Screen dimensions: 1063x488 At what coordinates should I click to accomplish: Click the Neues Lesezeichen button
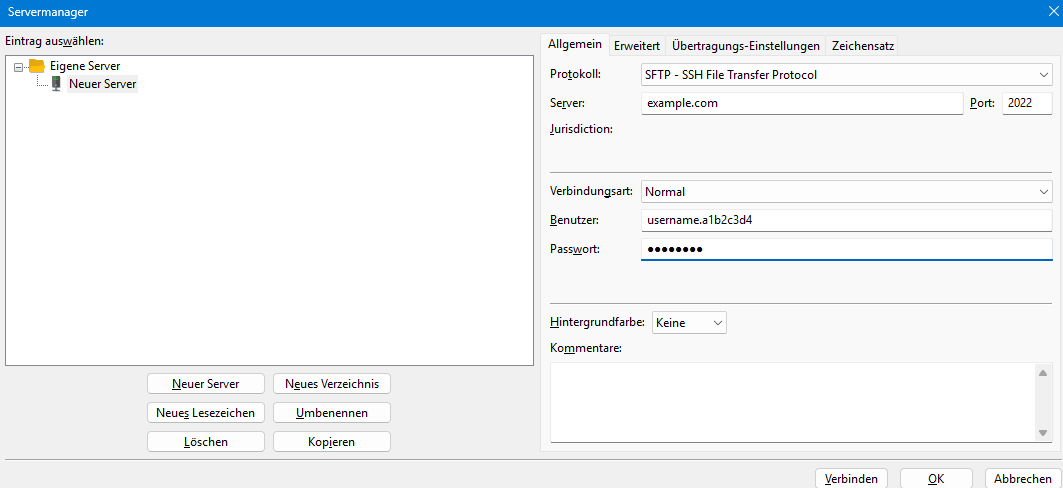point(205,413)
